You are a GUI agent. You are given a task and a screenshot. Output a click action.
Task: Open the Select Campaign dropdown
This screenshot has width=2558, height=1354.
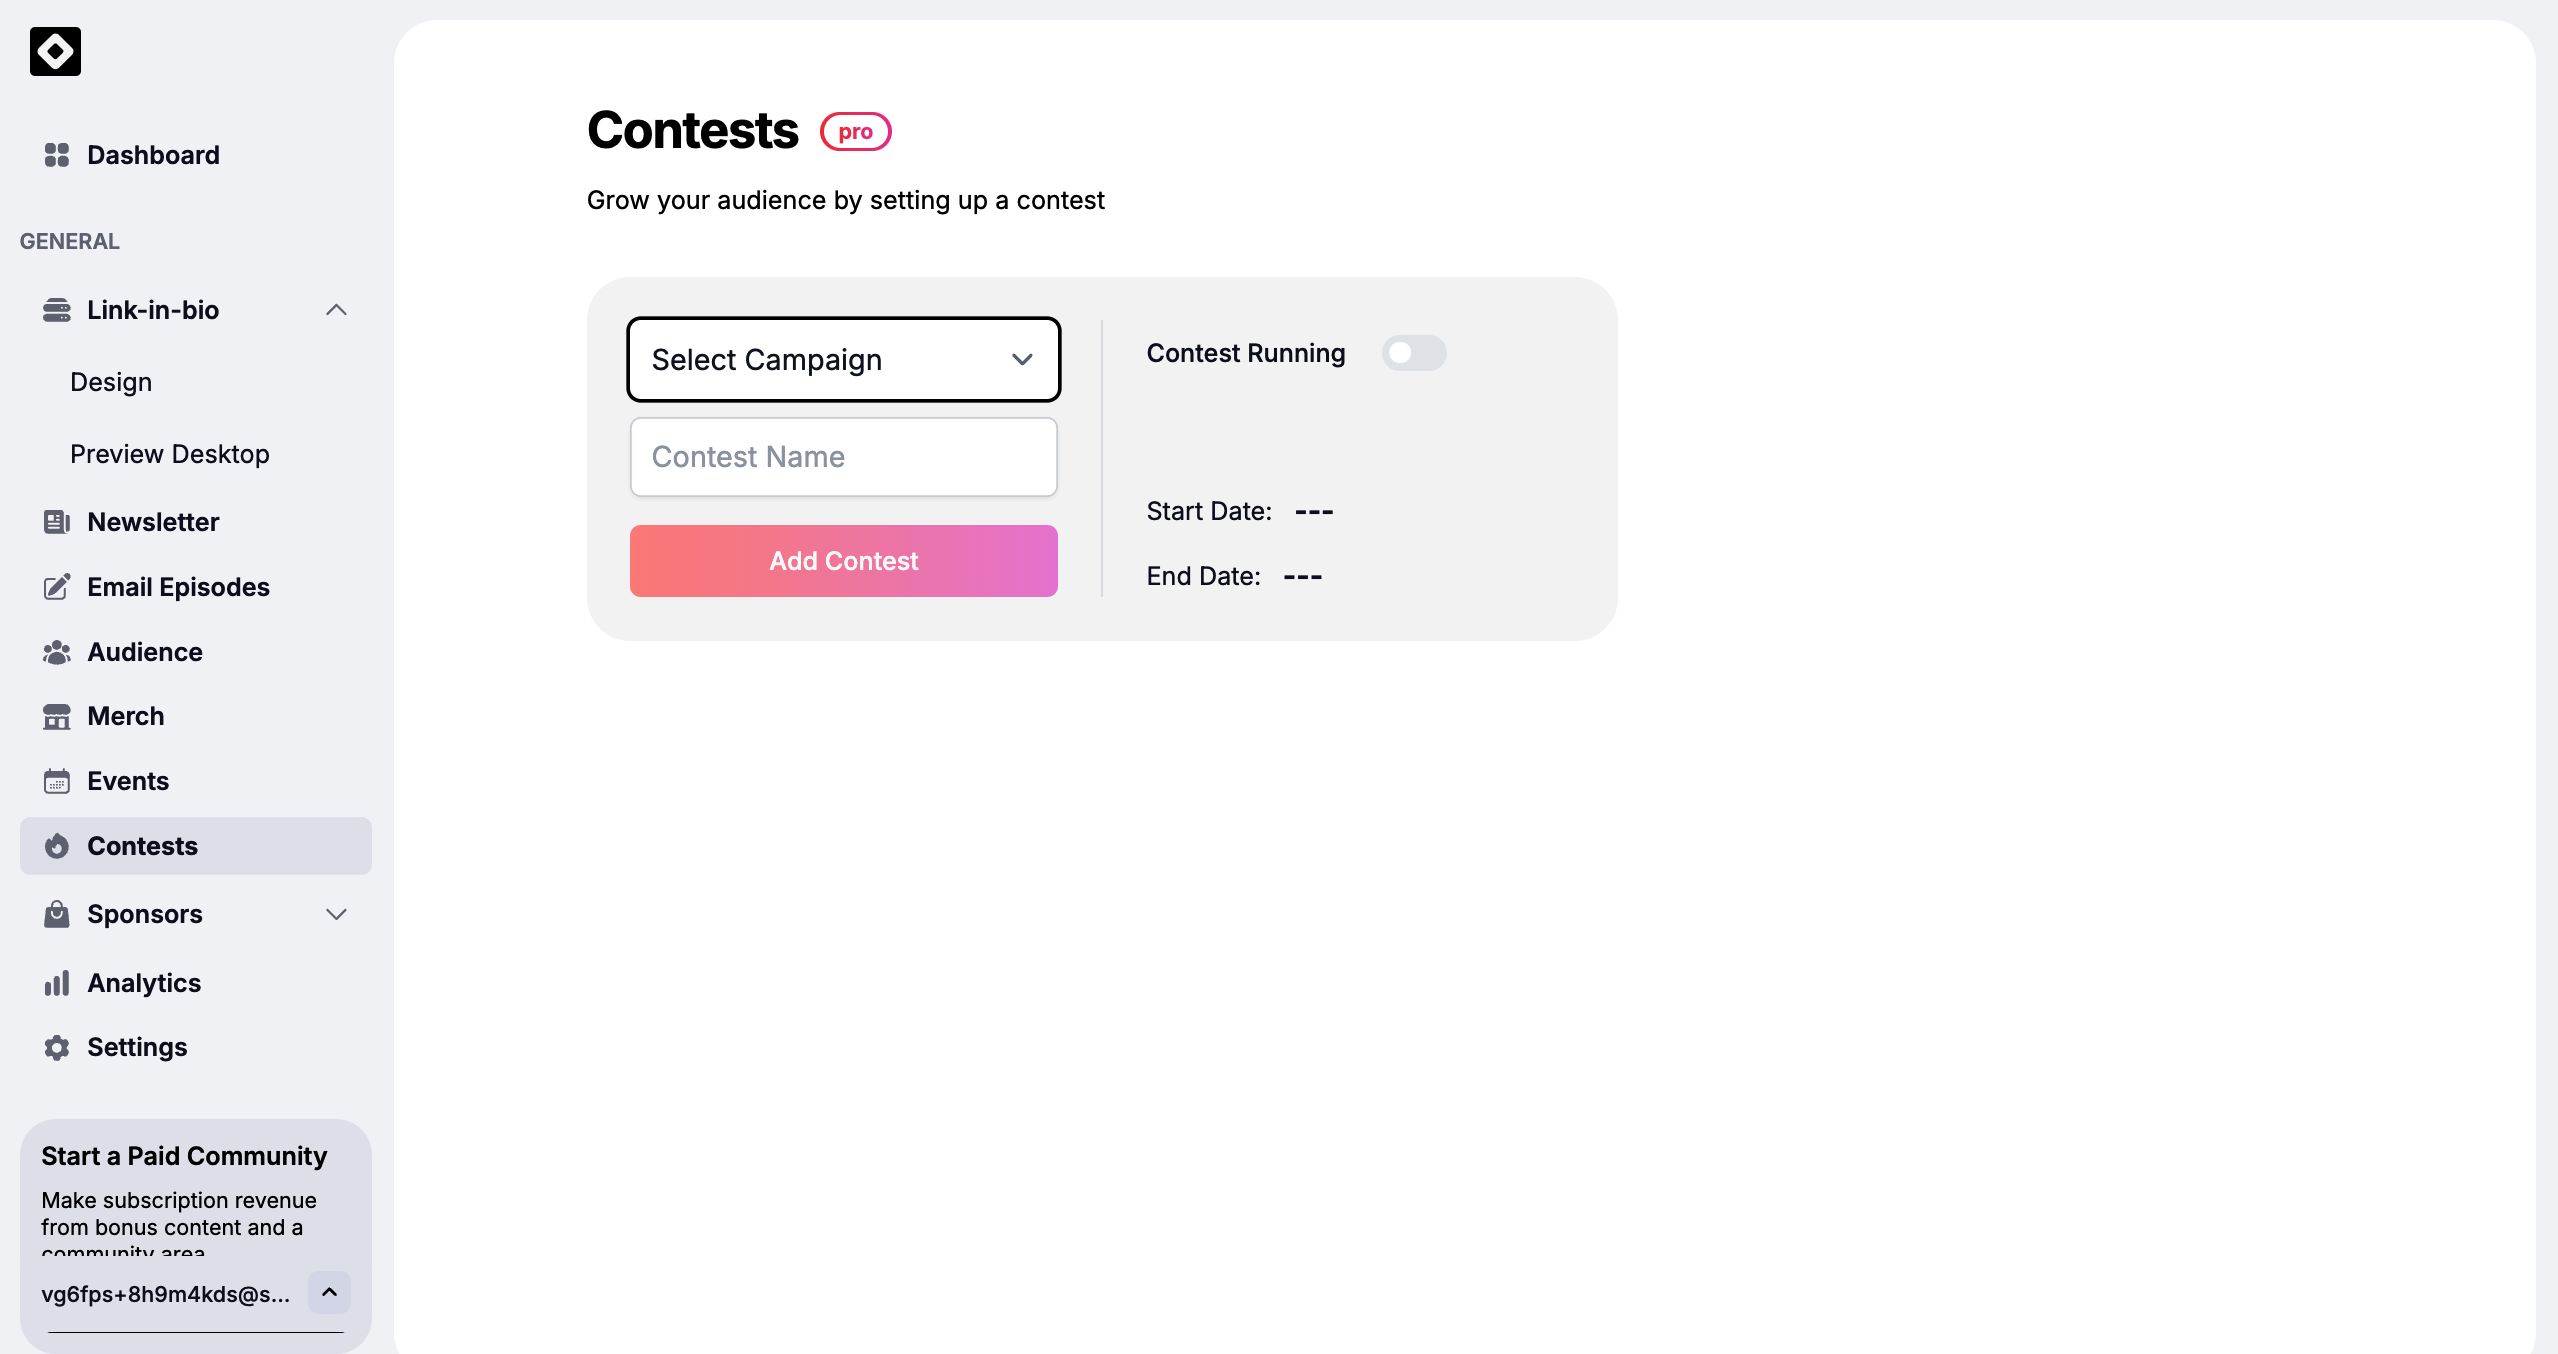tap(843, 360)
